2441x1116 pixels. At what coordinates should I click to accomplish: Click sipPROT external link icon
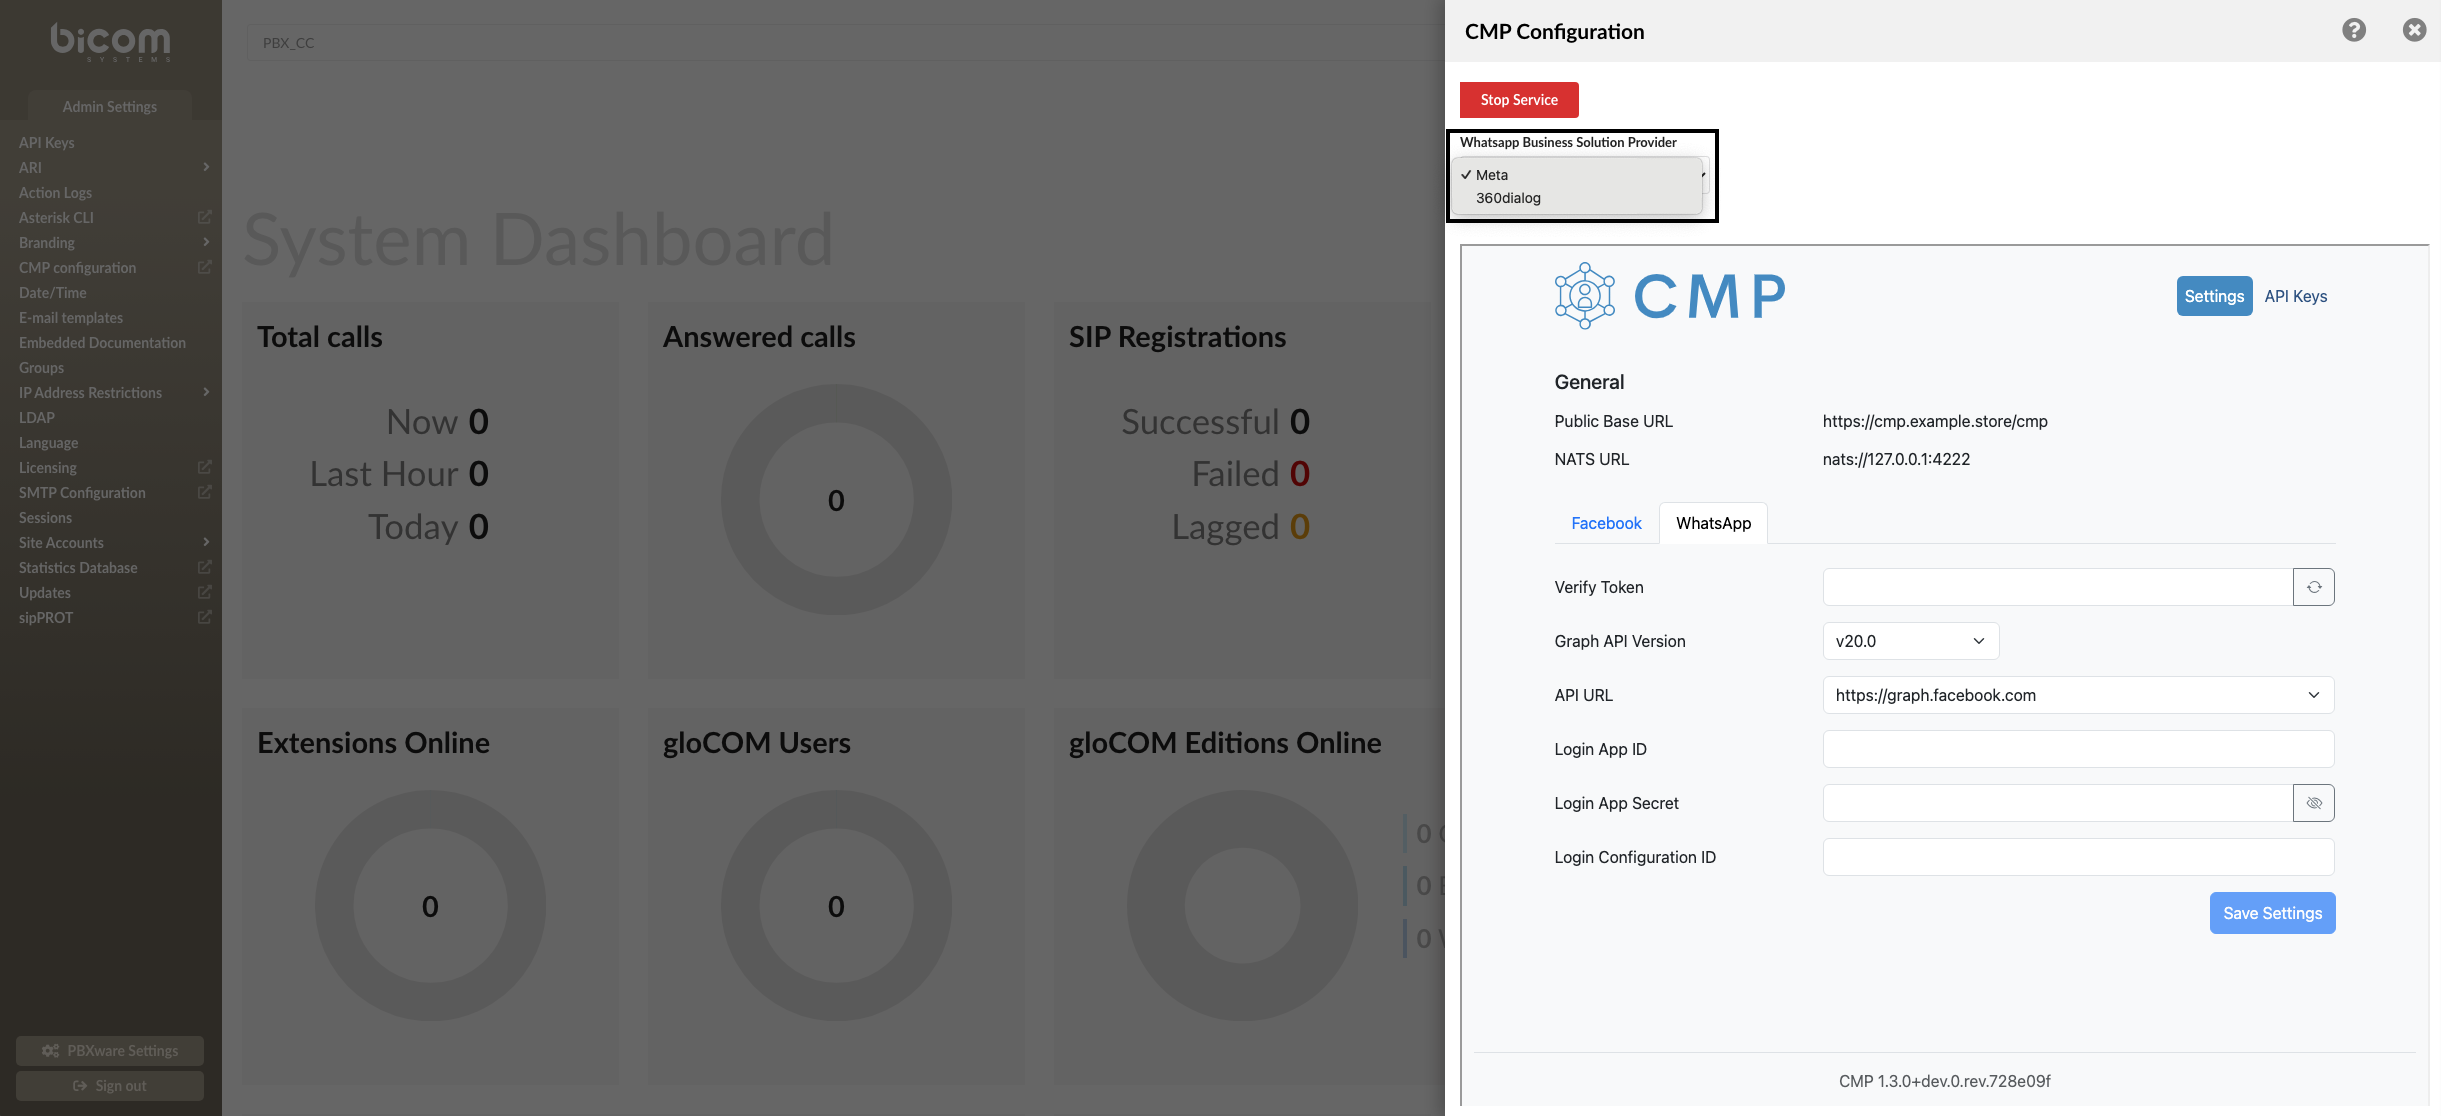(205, 617)
